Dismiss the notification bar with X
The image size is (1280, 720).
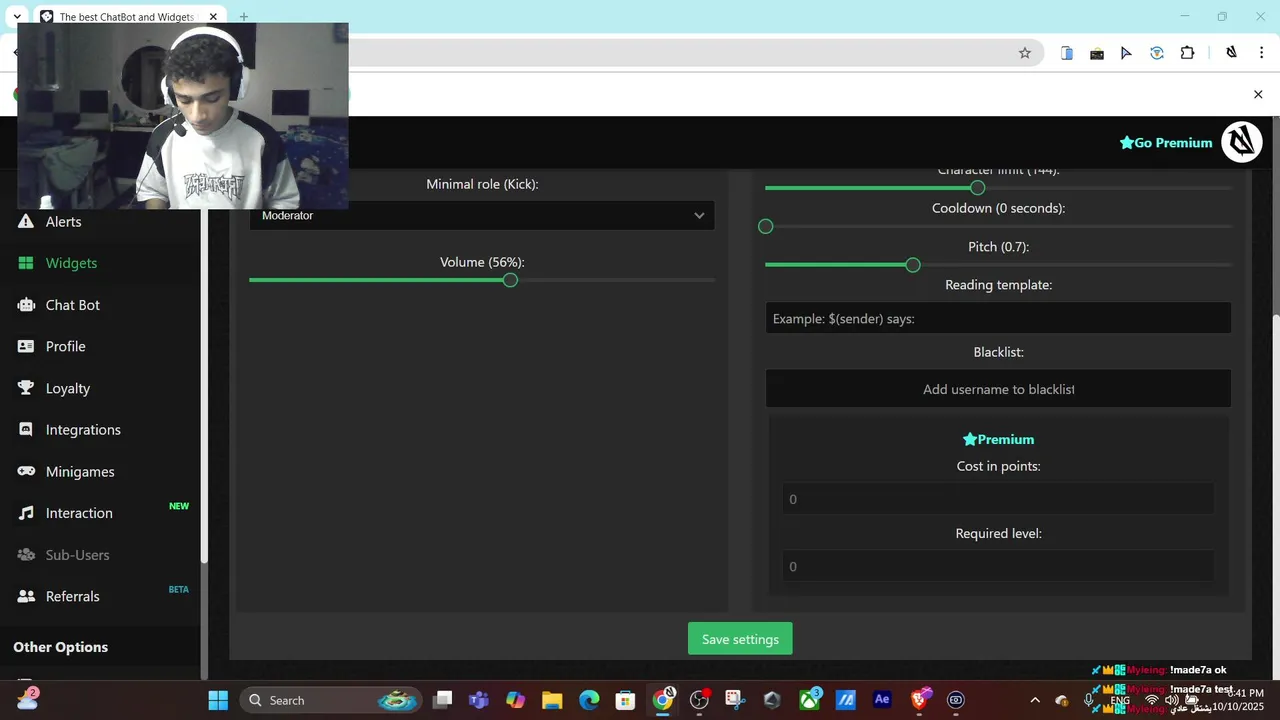tap(1258, 94)
